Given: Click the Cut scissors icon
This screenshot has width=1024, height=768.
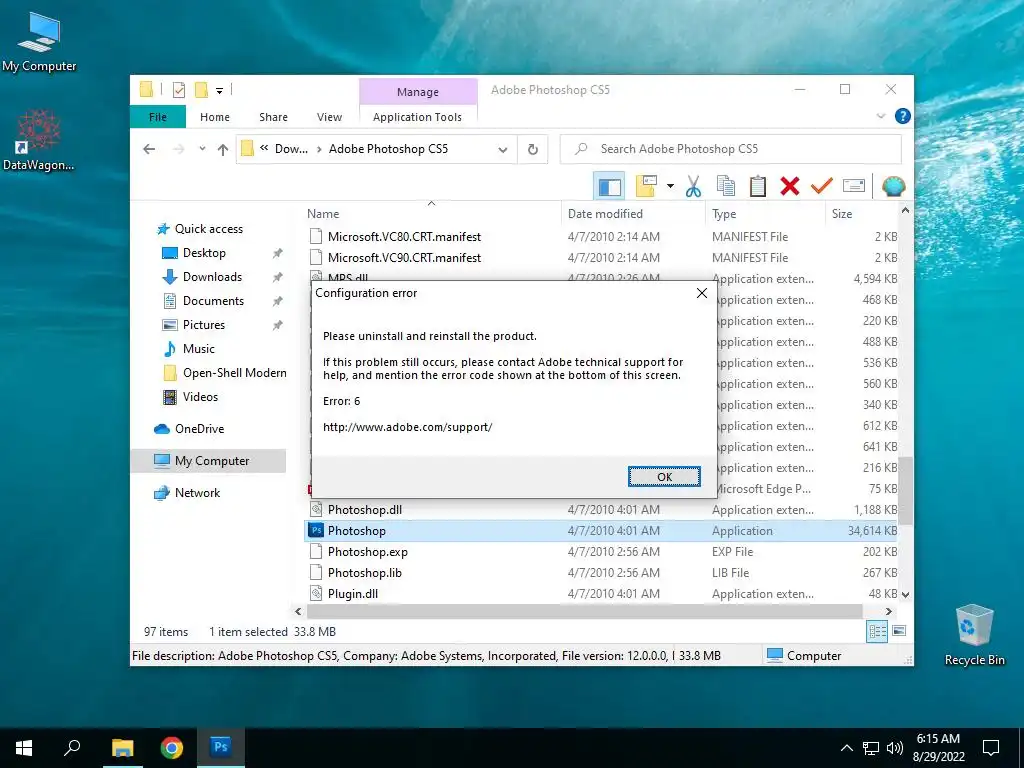Looking at the screenshot, I should pos(693,187).
